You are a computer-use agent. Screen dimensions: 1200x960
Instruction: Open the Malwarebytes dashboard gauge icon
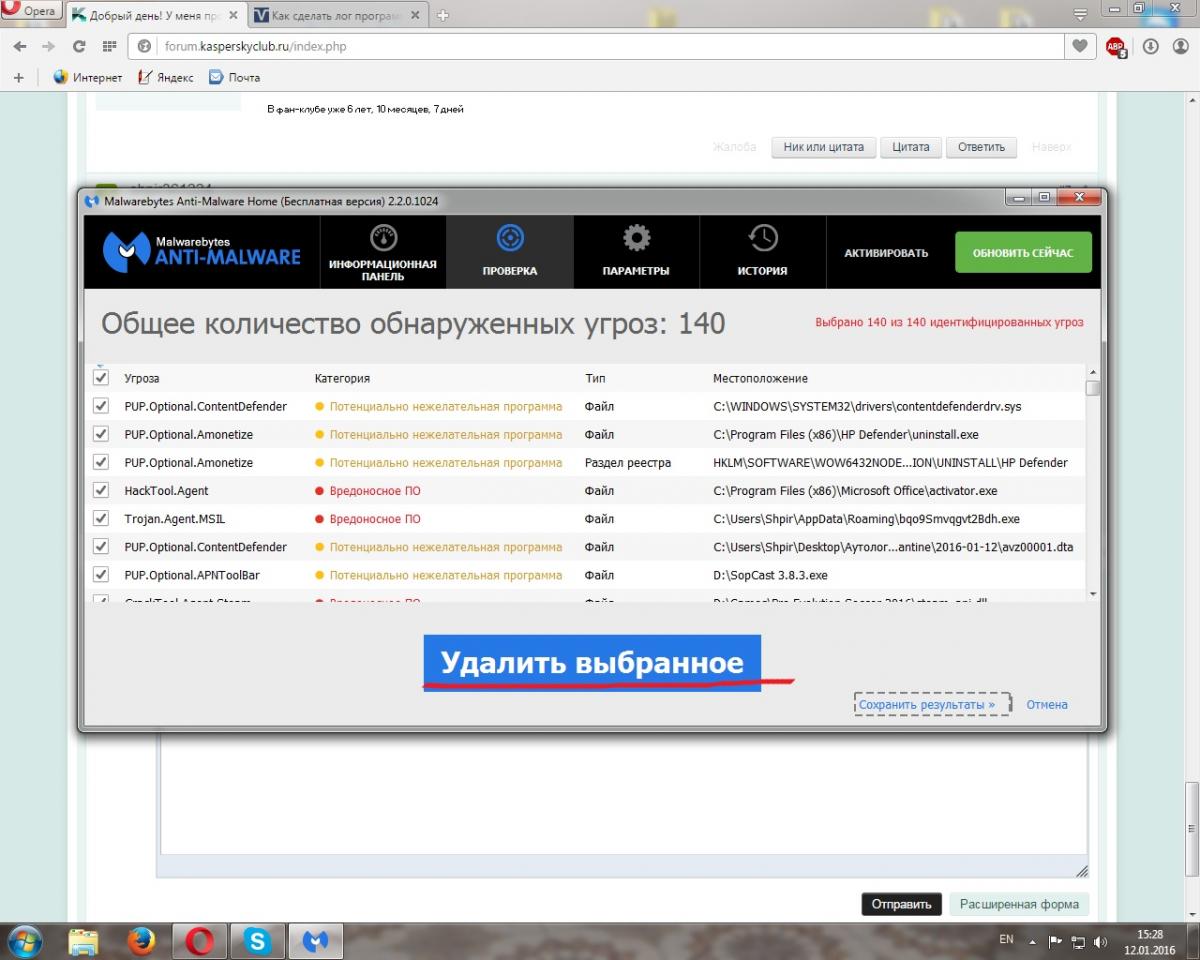[x=383, y=239]
